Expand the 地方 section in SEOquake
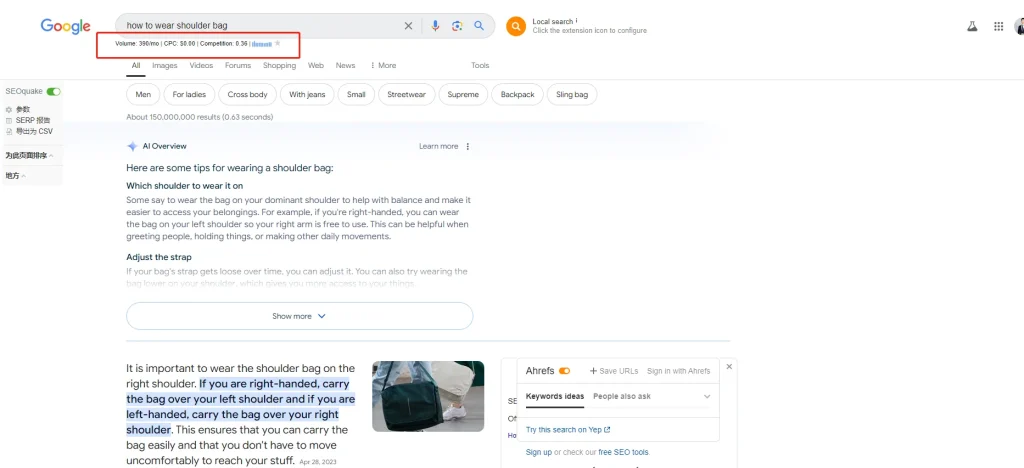 tap(16, 176)
